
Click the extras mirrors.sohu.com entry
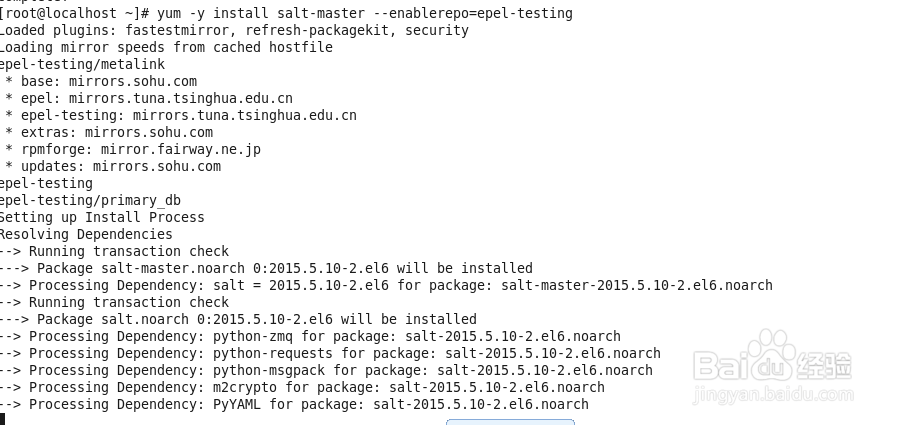point(121,132)
